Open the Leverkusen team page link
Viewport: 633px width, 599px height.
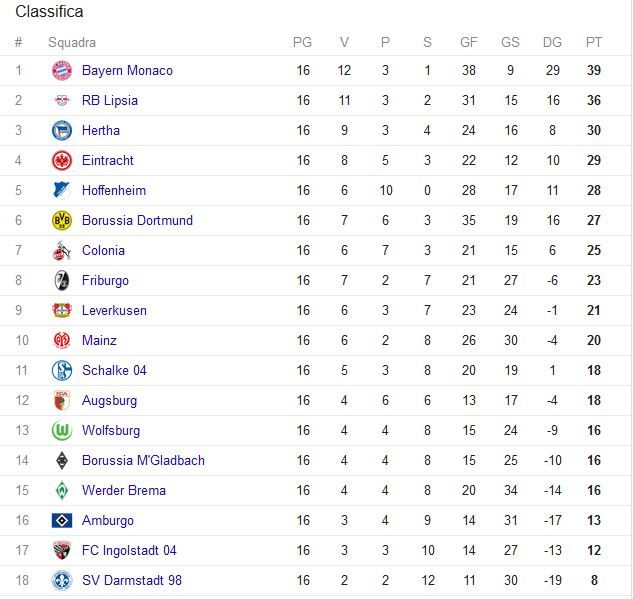tap(114, 310)
